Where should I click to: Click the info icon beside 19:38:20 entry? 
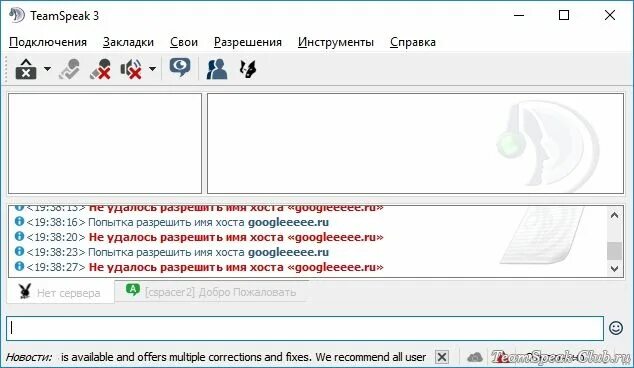[19, 236]
